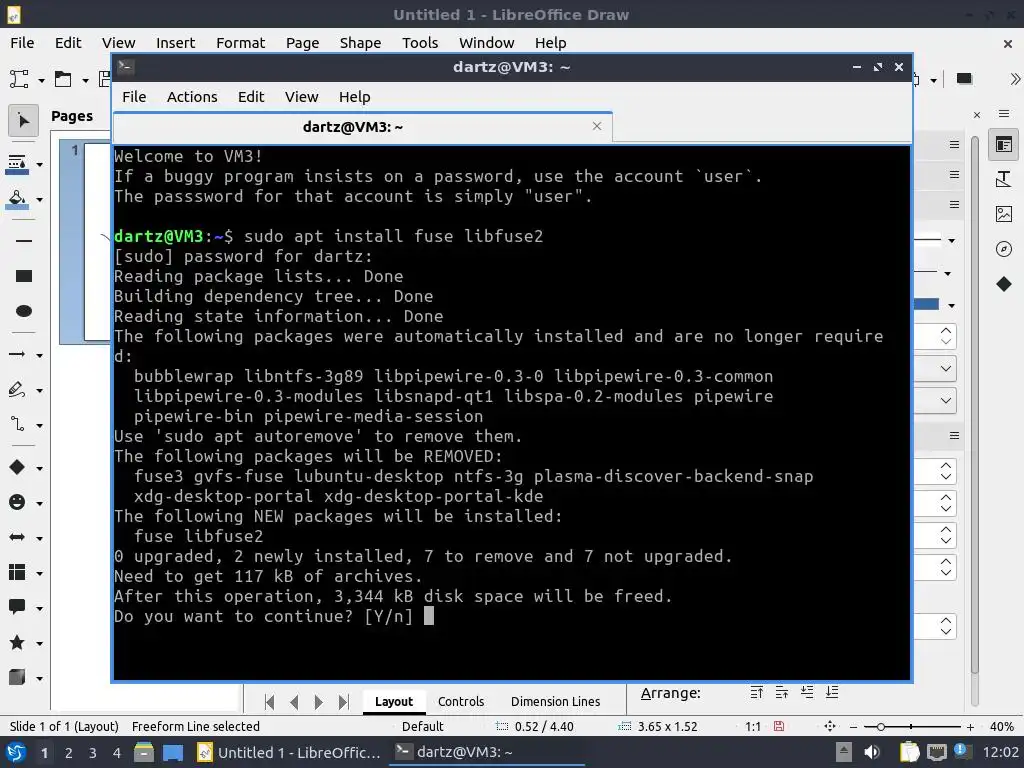This screenshot has height=768, width=1024.
Task: Choose the Ellipse tool
Action: tap(24, 311)
